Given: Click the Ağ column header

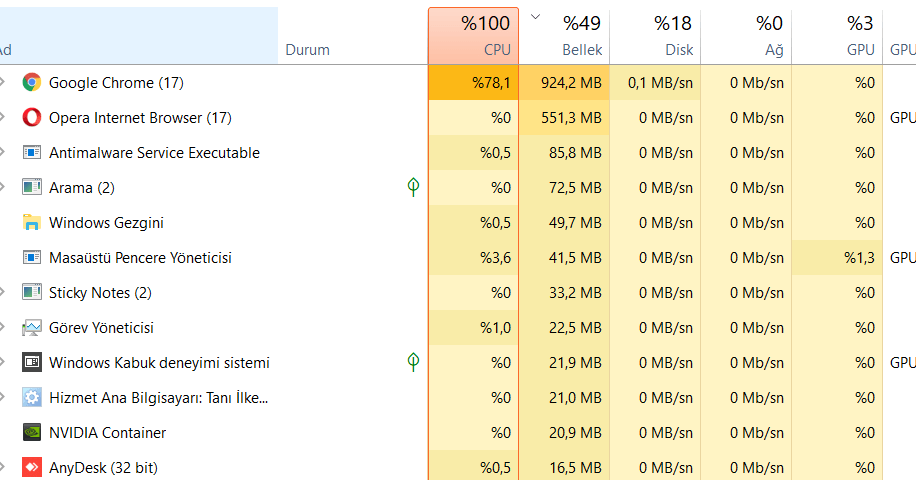Looking at the screenshot, I should (x=747, y=36).
